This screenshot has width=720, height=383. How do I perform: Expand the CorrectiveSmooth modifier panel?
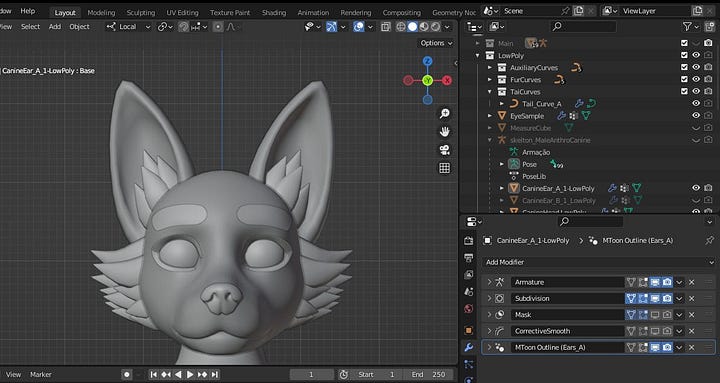click(489, 331)
